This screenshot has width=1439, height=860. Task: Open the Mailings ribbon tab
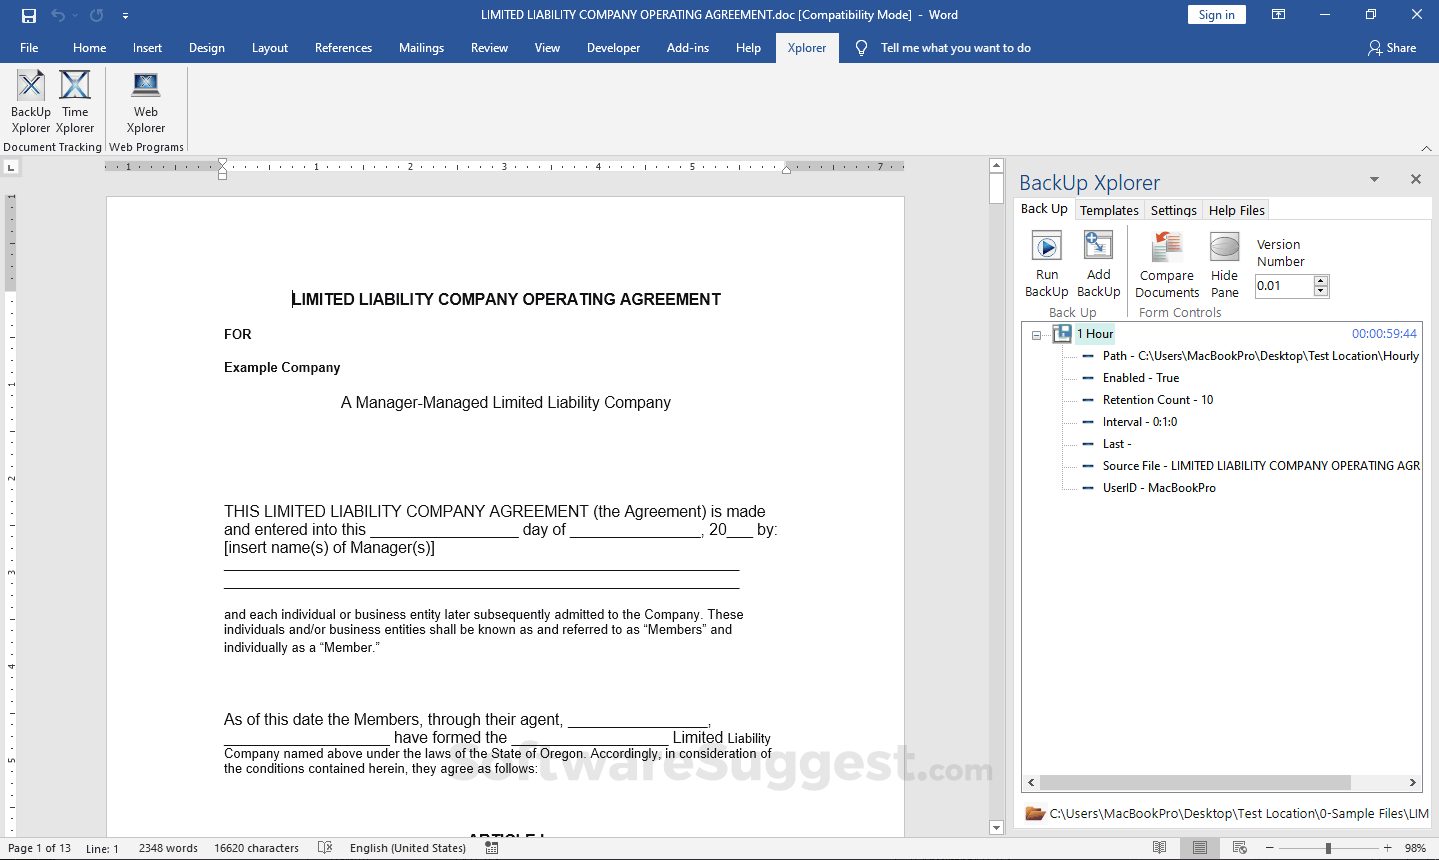[421, 47]
